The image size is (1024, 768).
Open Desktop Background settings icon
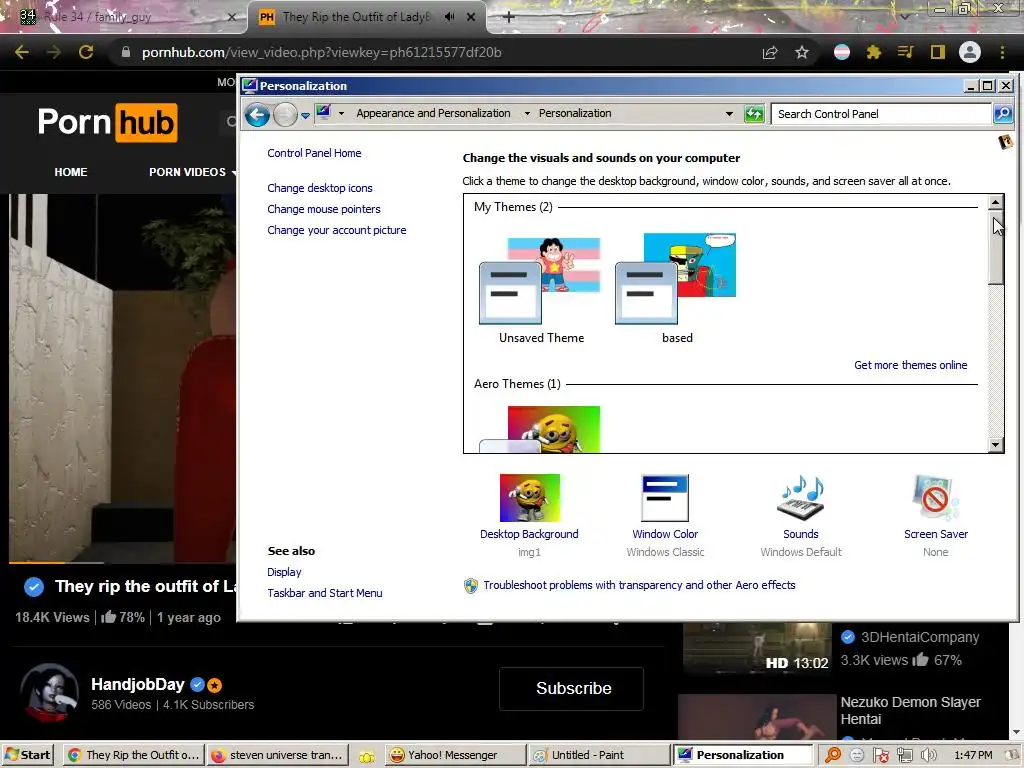530,498
